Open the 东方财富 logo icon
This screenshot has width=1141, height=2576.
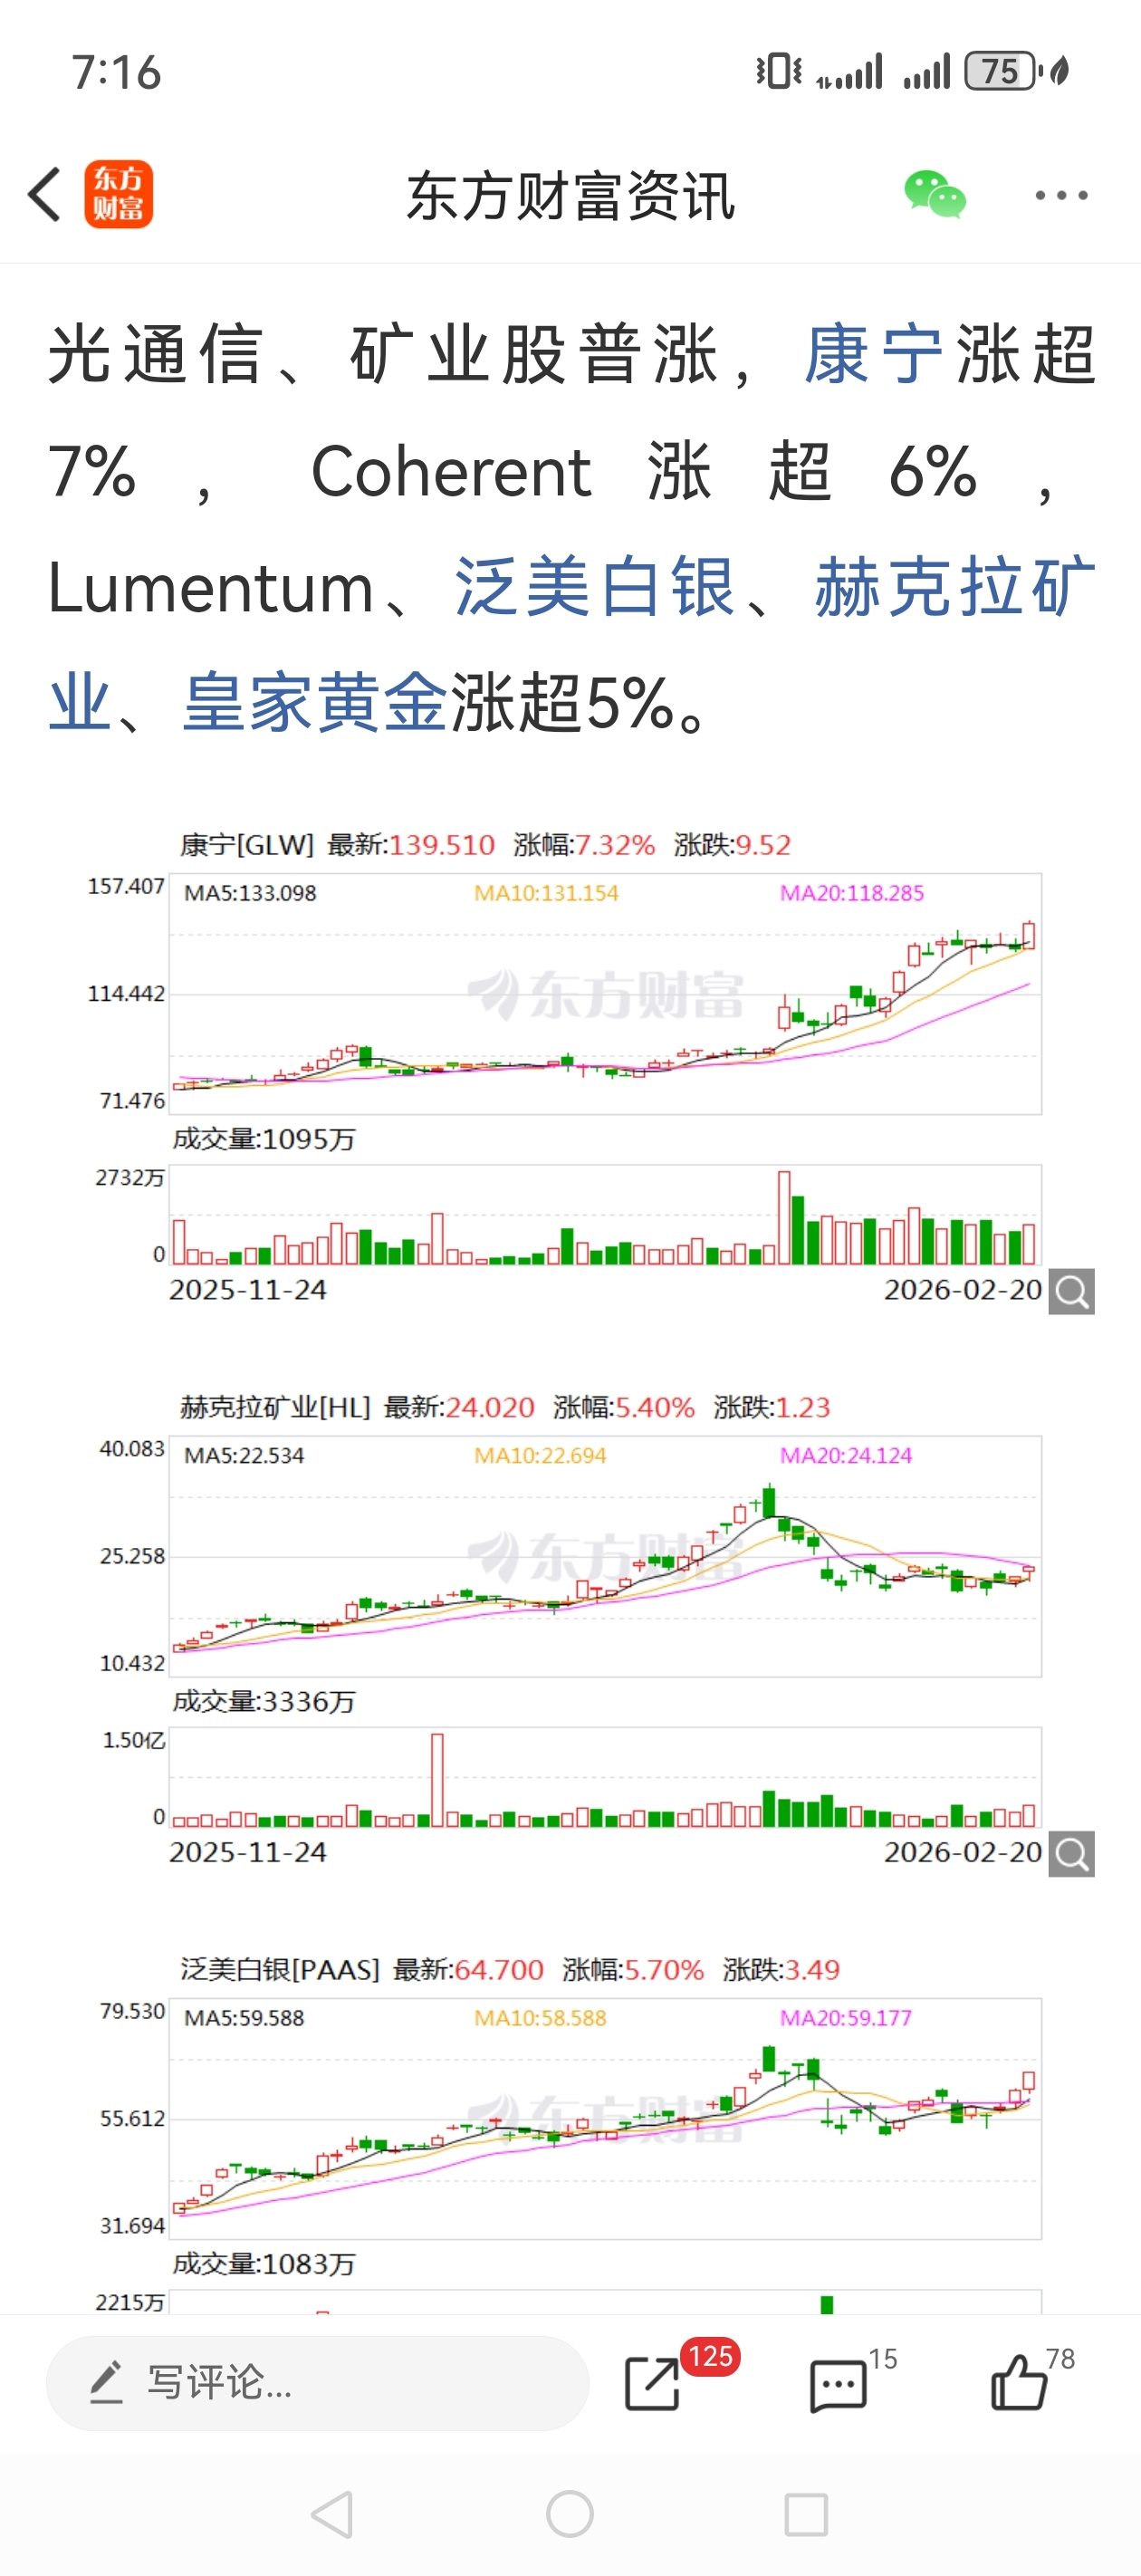coord(118,194)
